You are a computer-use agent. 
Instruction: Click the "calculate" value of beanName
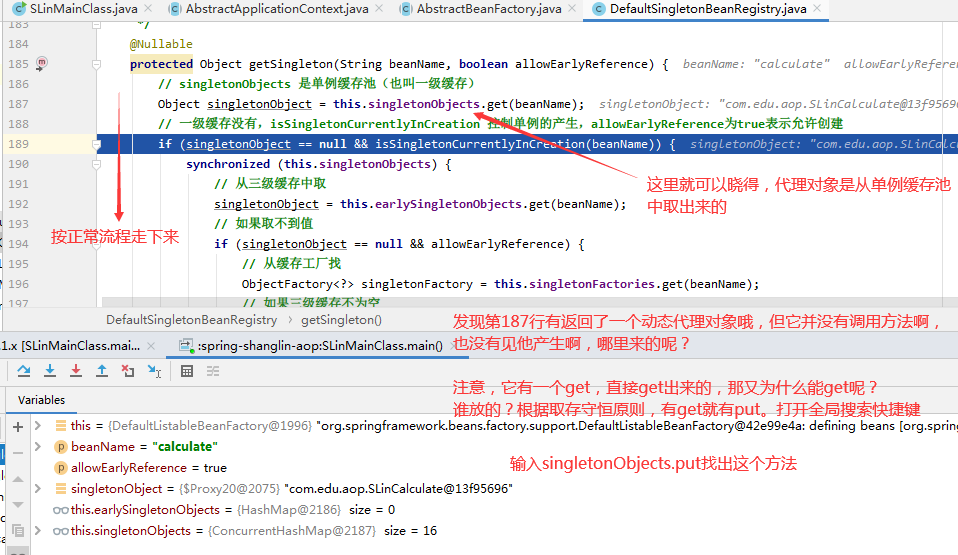[x=185, y=447]
